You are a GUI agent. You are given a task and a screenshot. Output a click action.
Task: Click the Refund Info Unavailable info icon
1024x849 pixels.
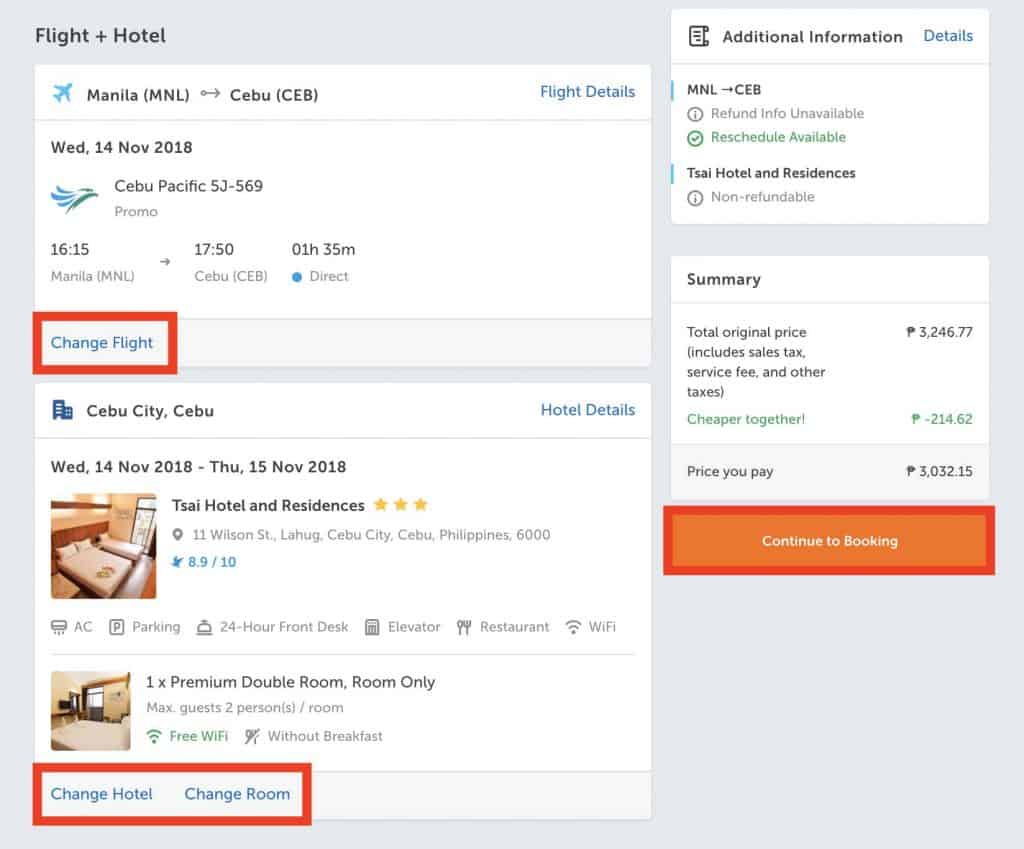696,114
